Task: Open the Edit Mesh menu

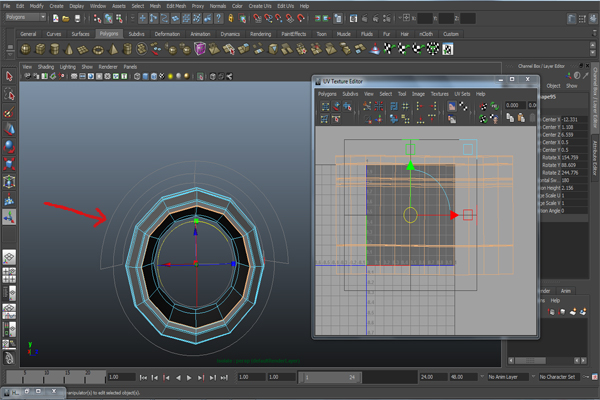Action: 176,6
